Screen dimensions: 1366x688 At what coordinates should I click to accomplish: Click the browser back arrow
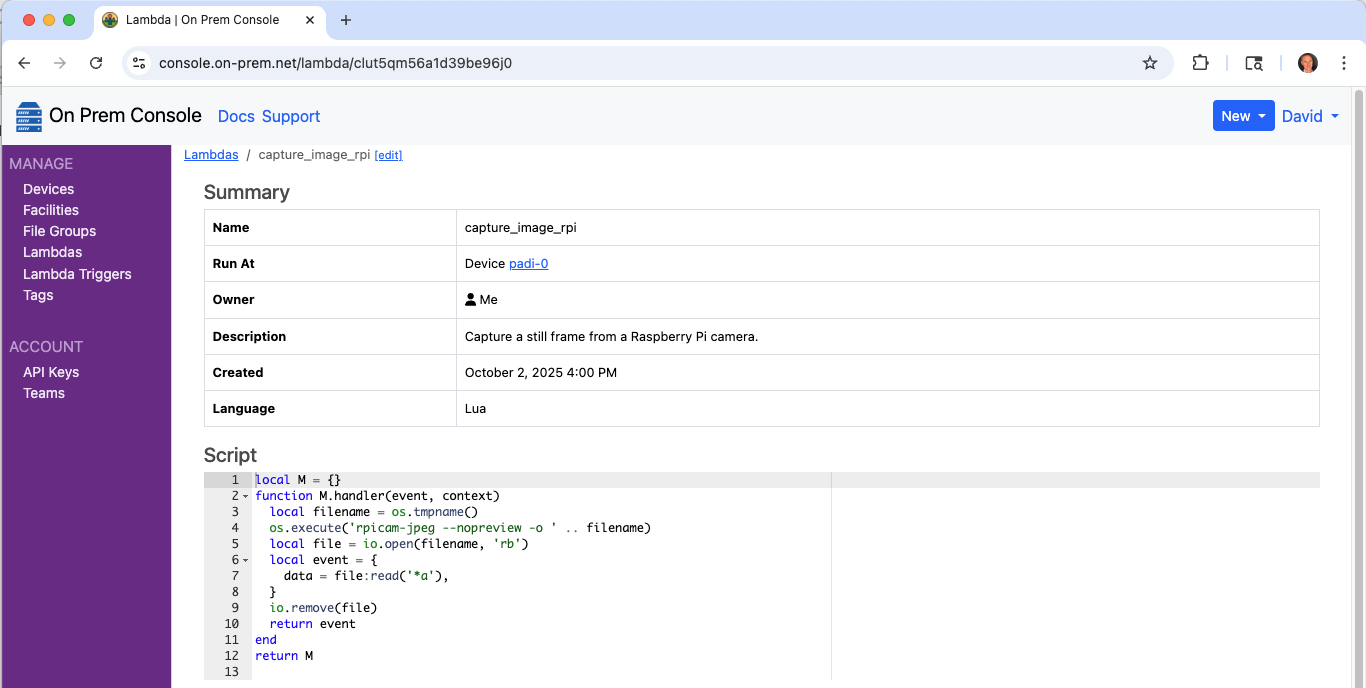pos(24,62)
